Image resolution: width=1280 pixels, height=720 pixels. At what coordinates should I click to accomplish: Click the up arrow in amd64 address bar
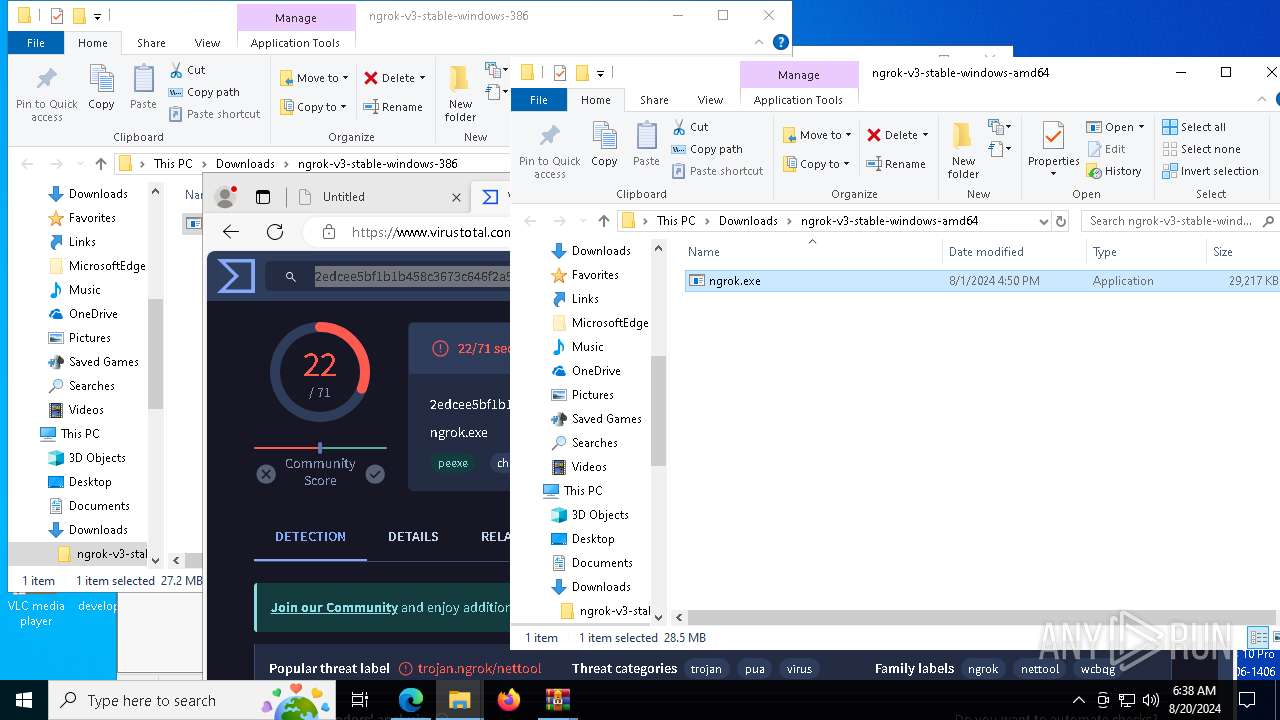(x=604, y=221)
